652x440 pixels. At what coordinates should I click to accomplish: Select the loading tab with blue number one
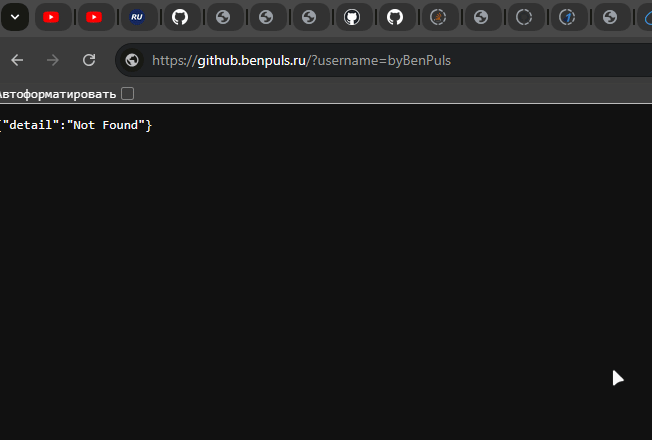tap(567, 17)
